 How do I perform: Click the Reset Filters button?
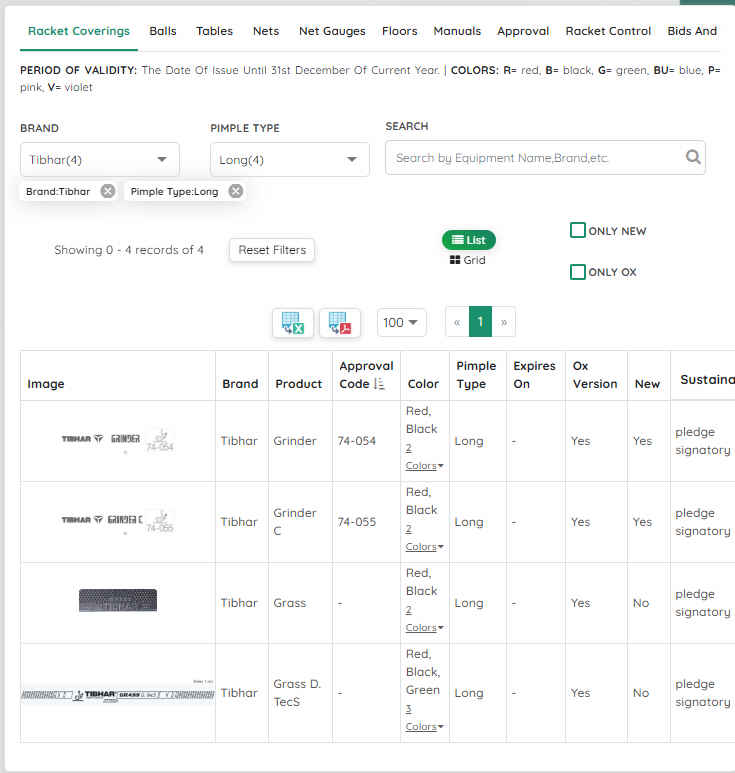pos(272,250)
